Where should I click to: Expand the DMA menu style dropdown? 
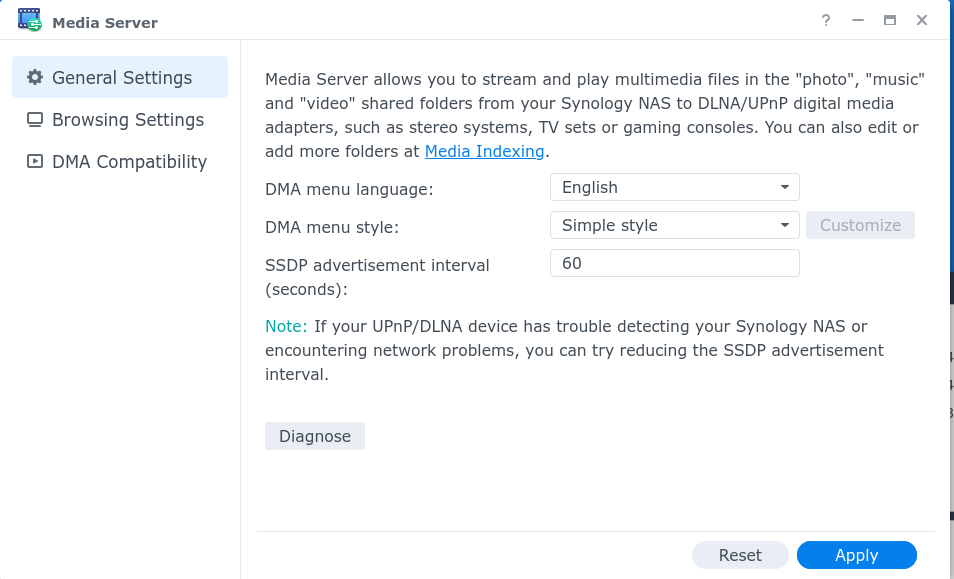coord(674,225)
